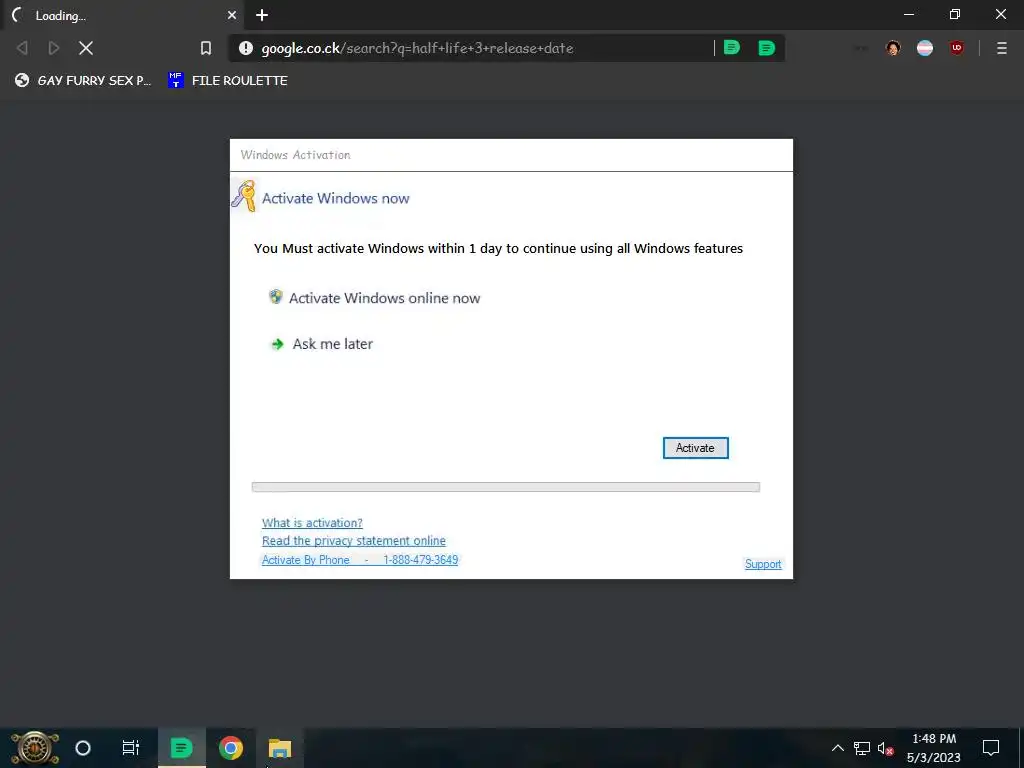Click the activation progress bar

(505, 487)
